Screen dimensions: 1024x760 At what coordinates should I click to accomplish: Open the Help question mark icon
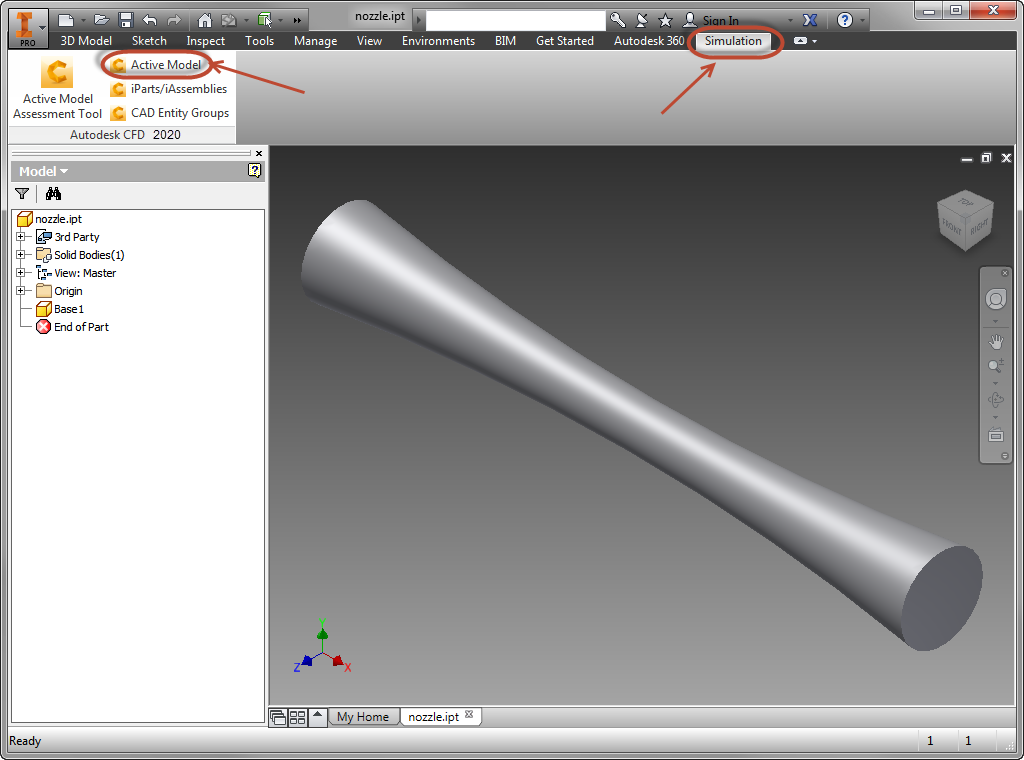click(x=844, y=20)
